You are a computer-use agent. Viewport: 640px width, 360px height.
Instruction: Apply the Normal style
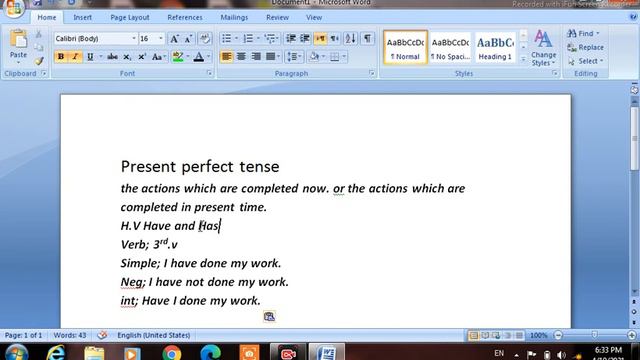click(x=405, y=47)
